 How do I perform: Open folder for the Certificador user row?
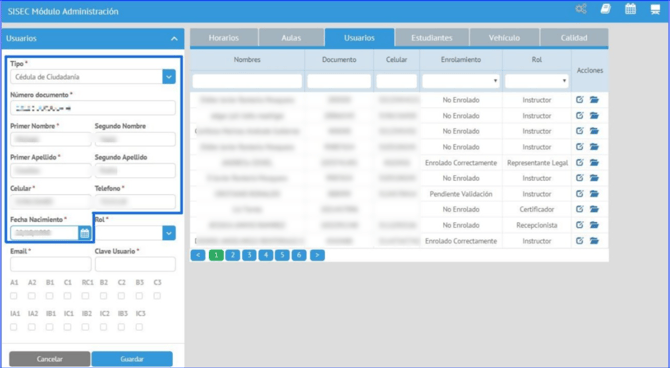(x=594, y=209)
